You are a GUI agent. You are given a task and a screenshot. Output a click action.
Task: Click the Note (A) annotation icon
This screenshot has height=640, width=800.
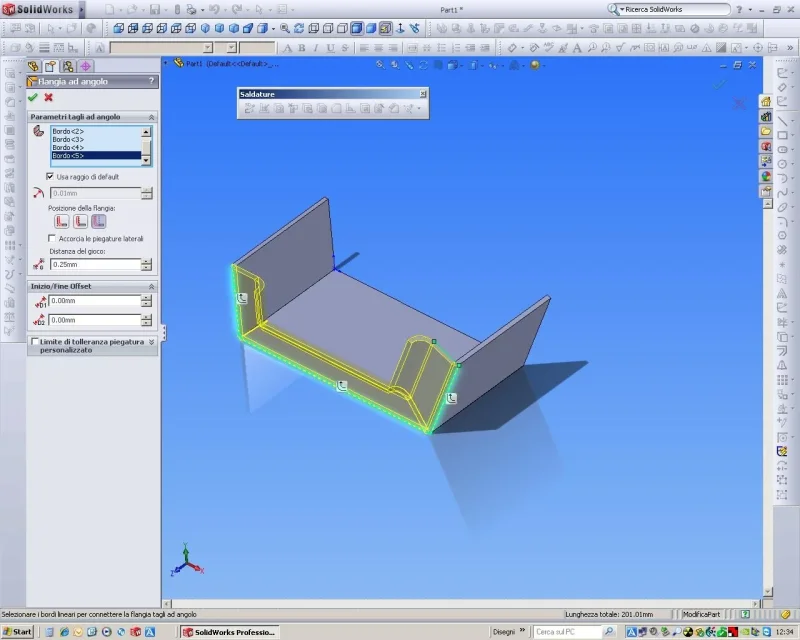(x=577, y=48)
